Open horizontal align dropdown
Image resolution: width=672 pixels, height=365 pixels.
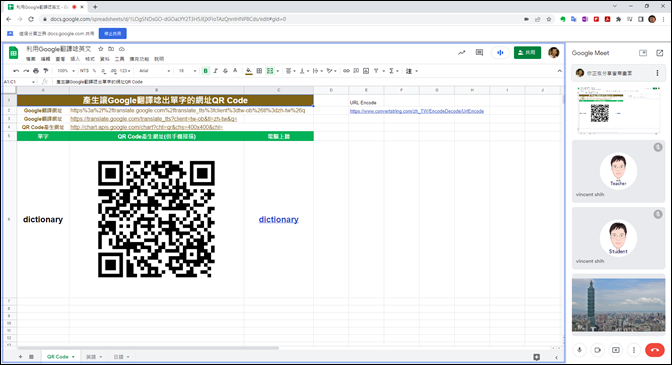coord(291,71)
